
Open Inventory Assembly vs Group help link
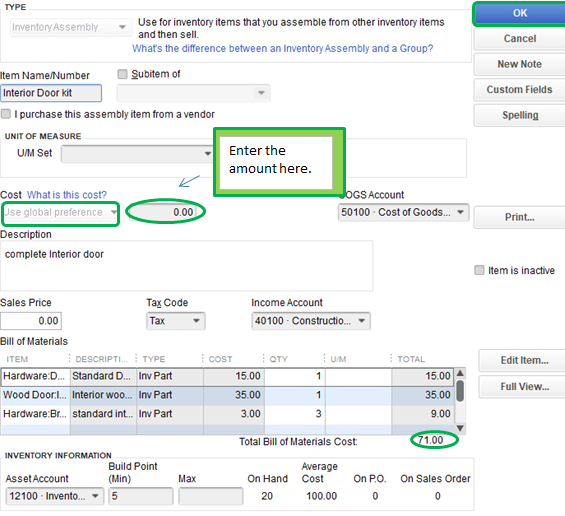(x=282, y=49)
